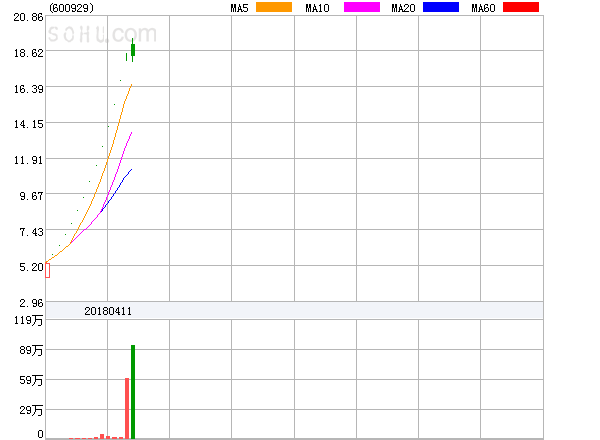Click the 2.96 price axis label

(31, 303)
